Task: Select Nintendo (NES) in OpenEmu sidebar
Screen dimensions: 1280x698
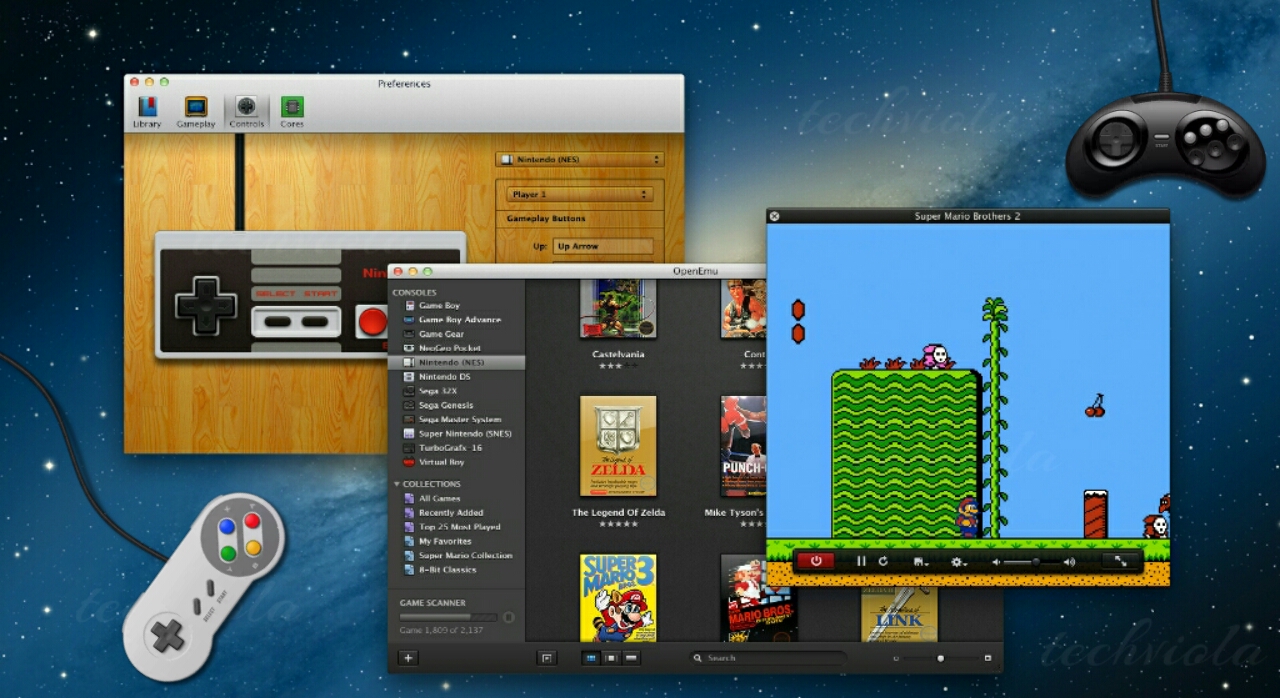Action: click(x=456, y=362)
